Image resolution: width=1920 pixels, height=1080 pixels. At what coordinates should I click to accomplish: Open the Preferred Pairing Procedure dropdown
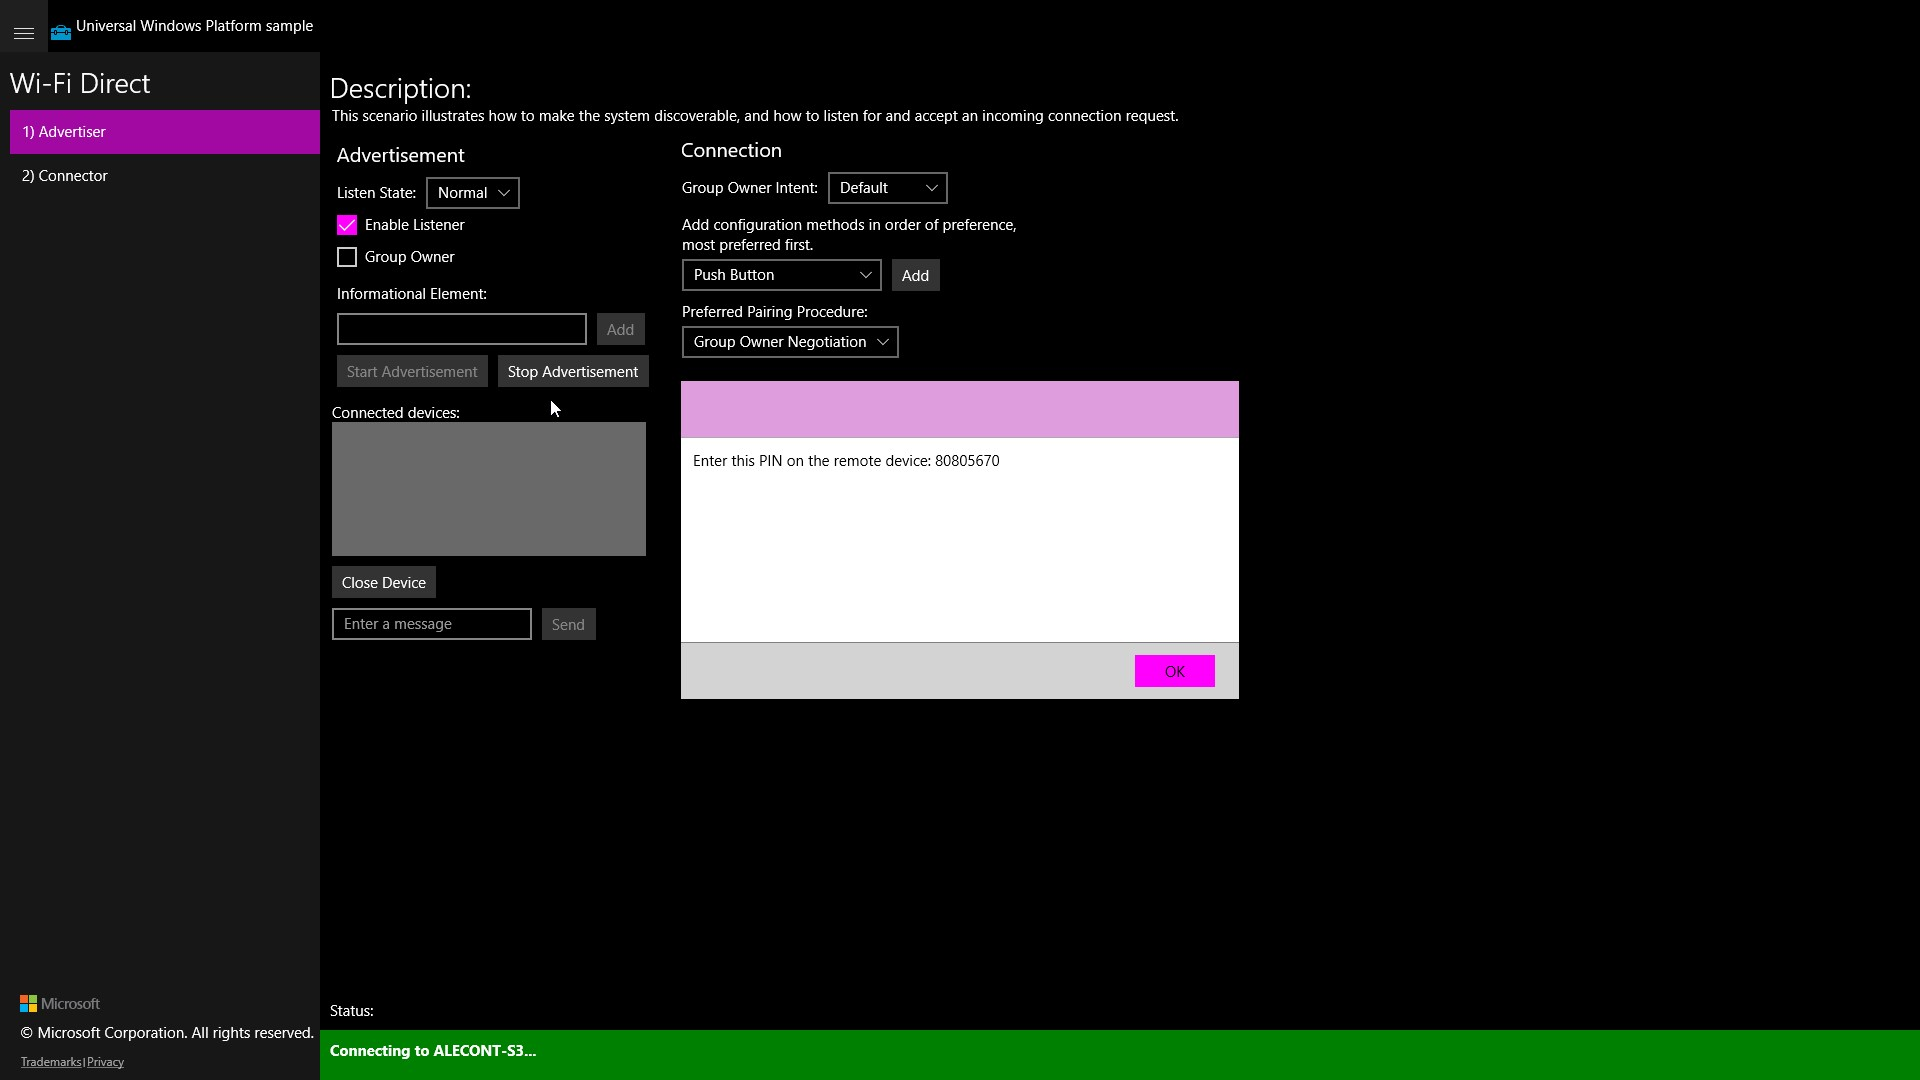pos(790,342)
